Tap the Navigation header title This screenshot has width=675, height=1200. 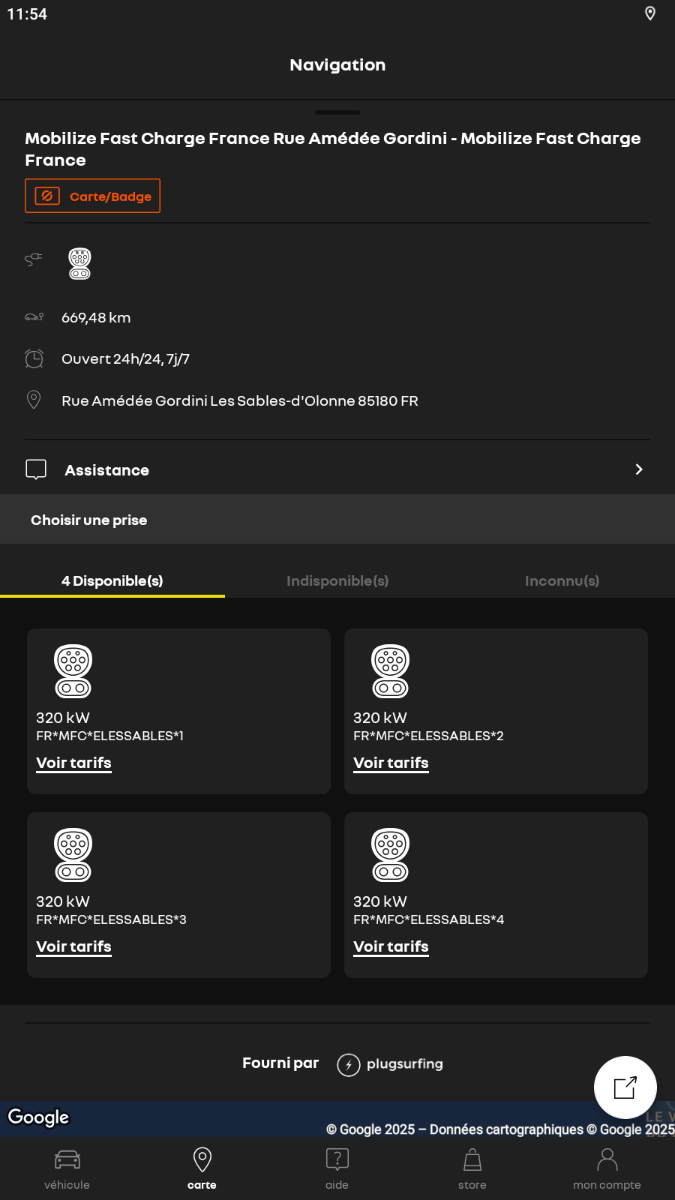(337, 65)
